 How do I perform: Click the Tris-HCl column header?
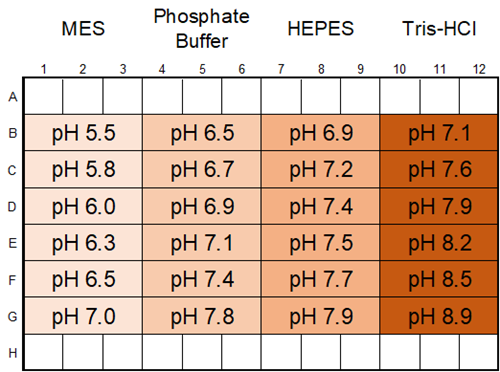439,28
